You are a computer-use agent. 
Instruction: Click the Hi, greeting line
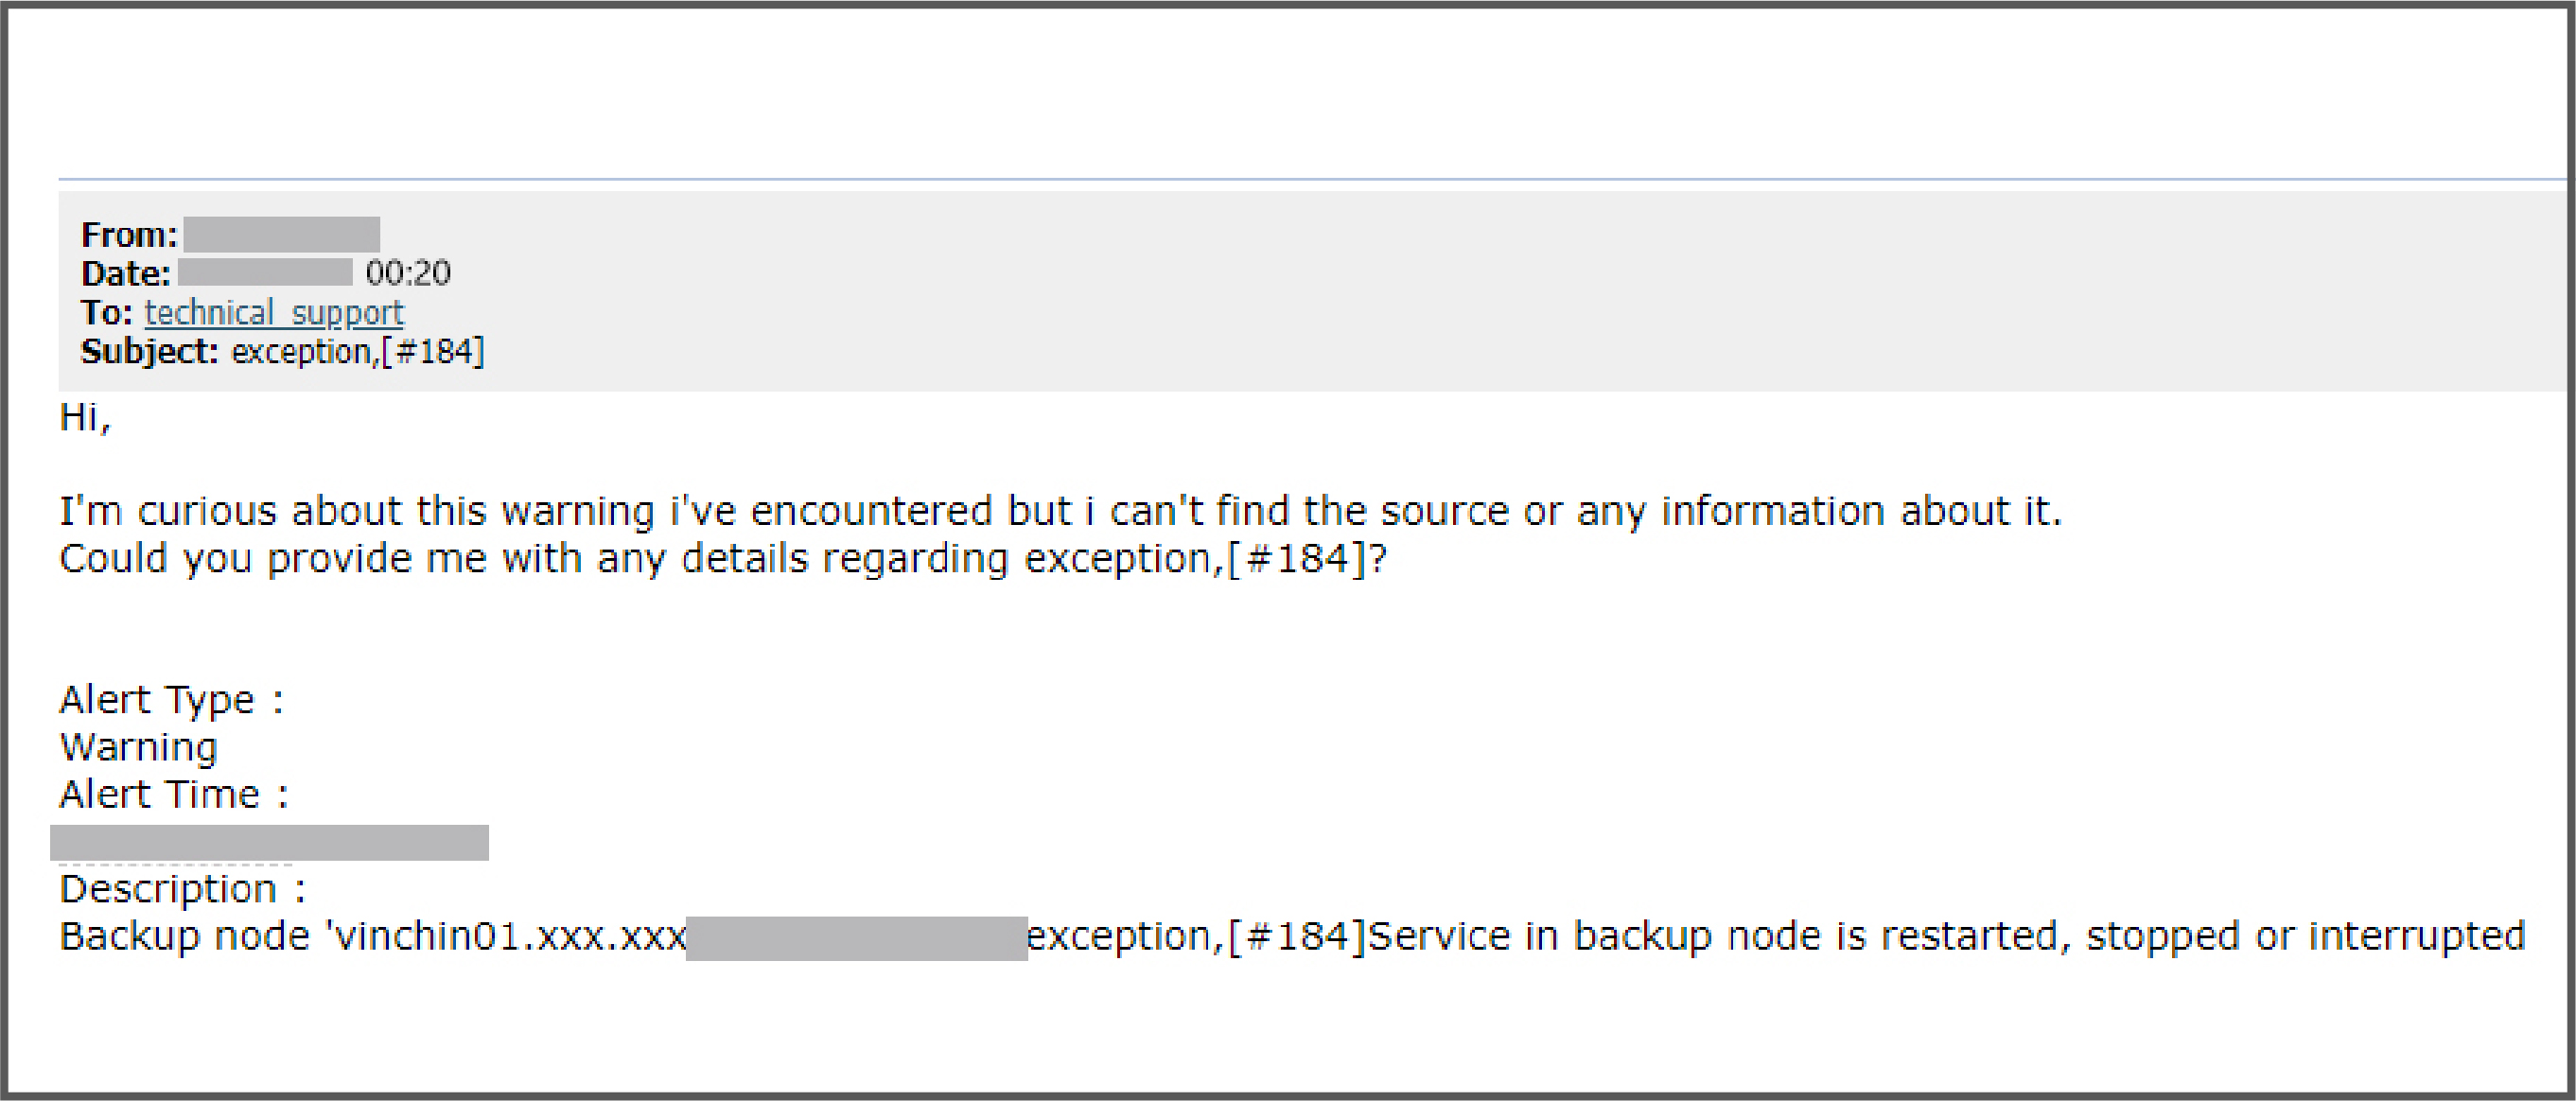click(85, 417)
